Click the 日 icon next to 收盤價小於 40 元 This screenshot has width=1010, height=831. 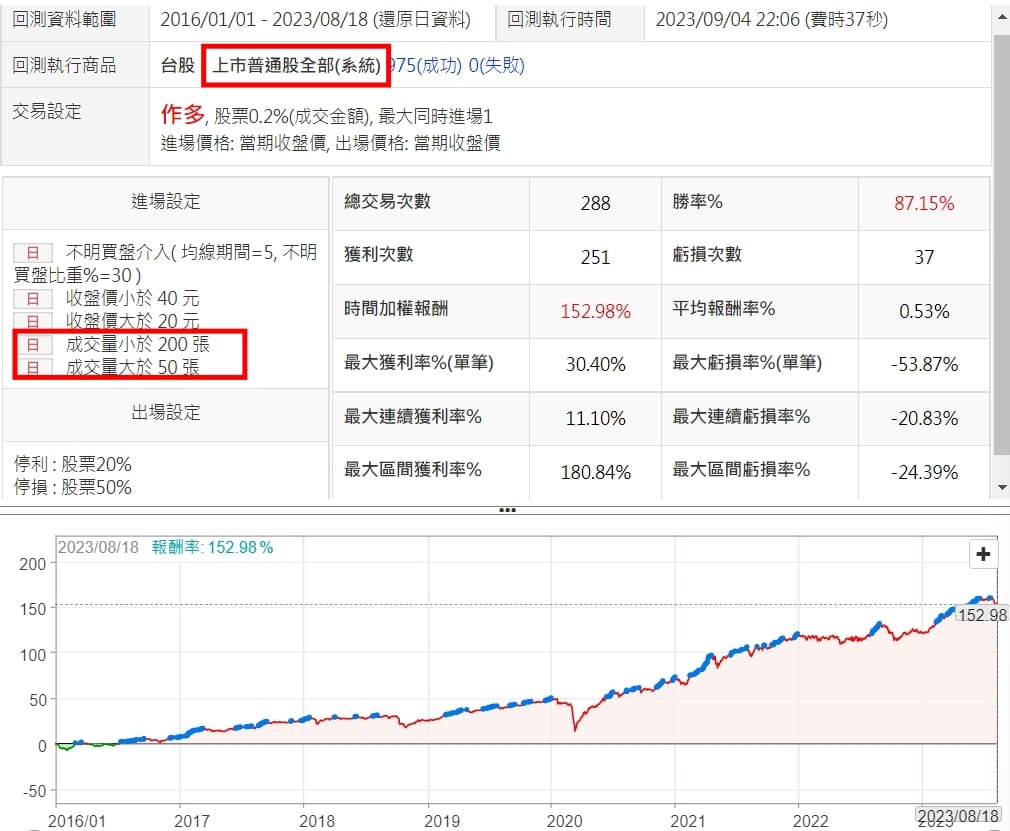(32, 298)
